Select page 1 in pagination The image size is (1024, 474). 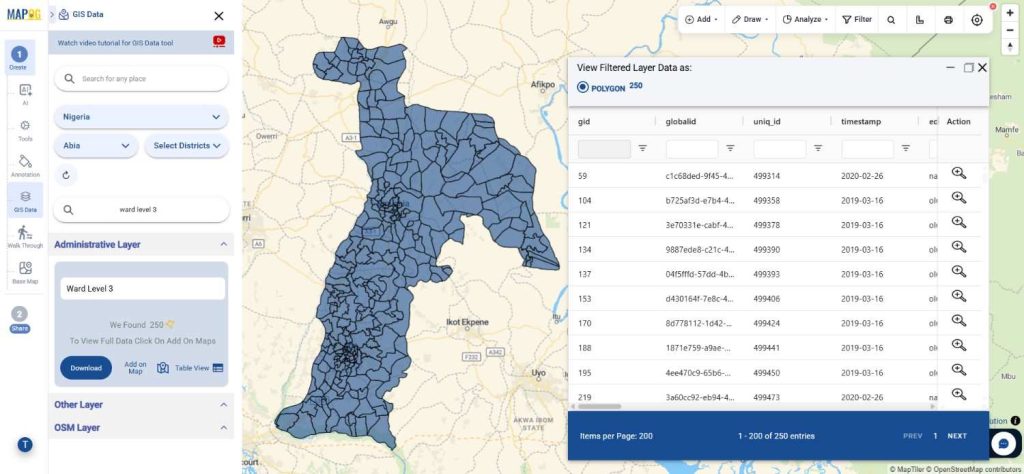click(935, 436)
